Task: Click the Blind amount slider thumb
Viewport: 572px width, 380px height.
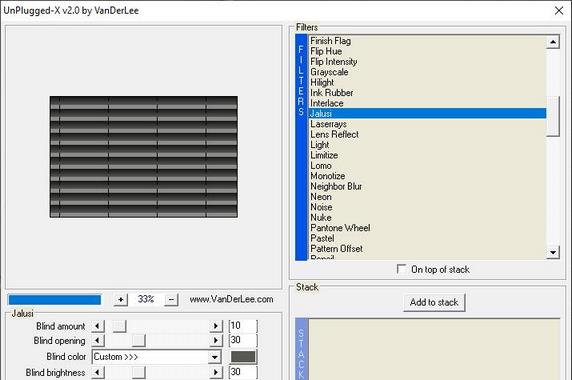Action: pos(119,326)
